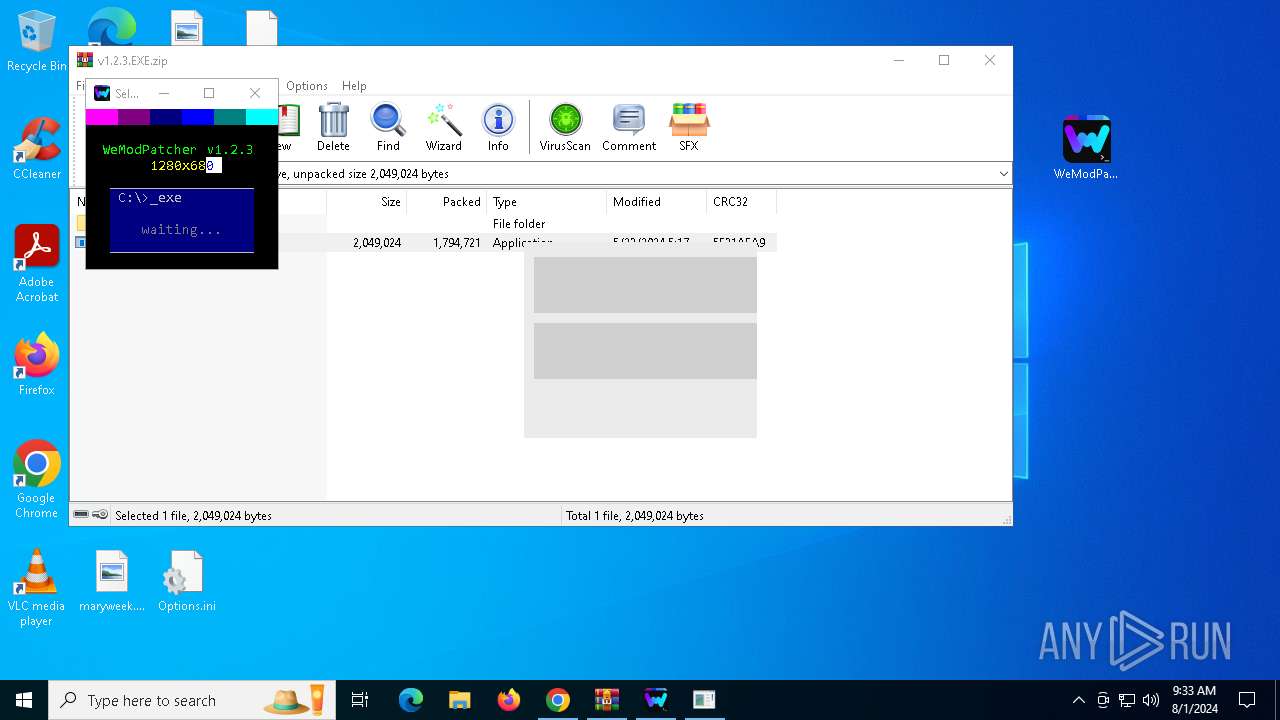1280x720 pixels.
Task: Click the disk icon in WinRAR status bar
Action: pos(81,515)
